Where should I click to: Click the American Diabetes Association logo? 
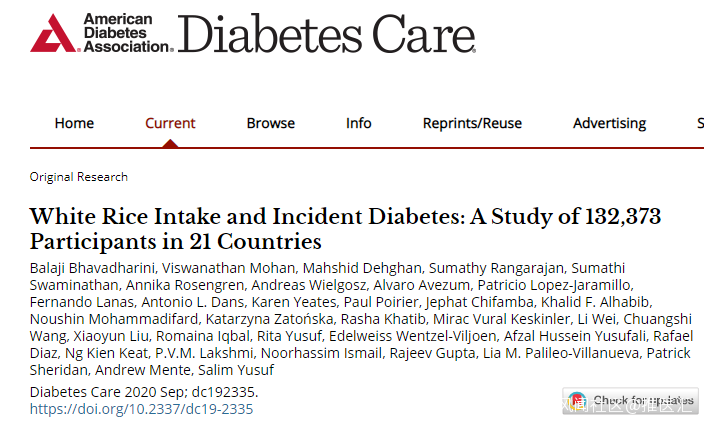click(100, 32)
